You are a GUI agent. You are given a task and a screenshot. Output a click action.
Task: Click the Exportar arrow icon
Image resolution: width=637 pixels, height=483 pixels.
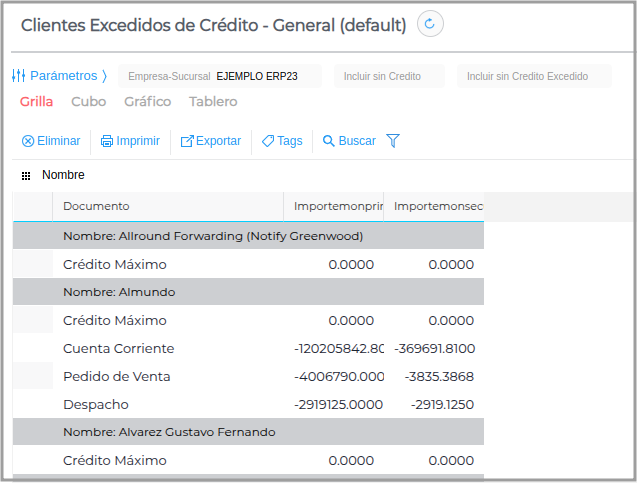(x=187, y=141)
